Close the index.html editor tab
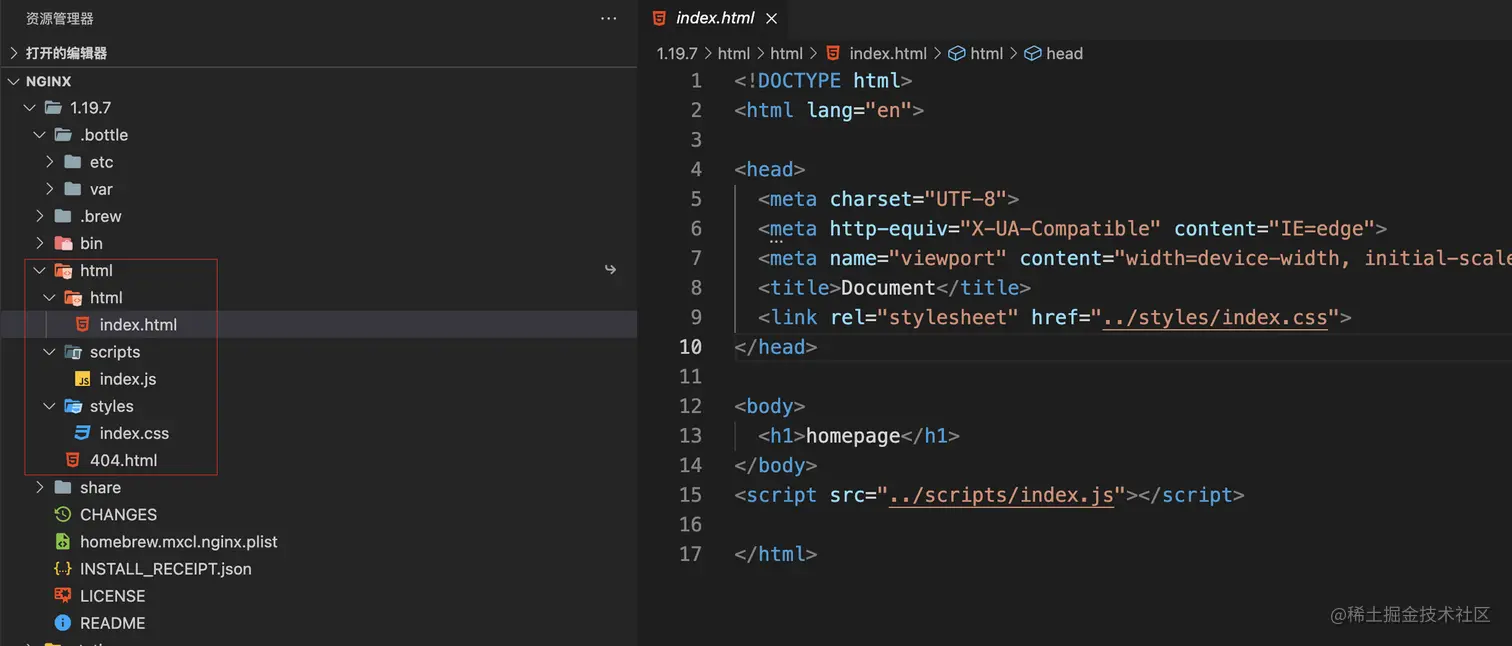 pyautogui.click(x=771, y=18)
